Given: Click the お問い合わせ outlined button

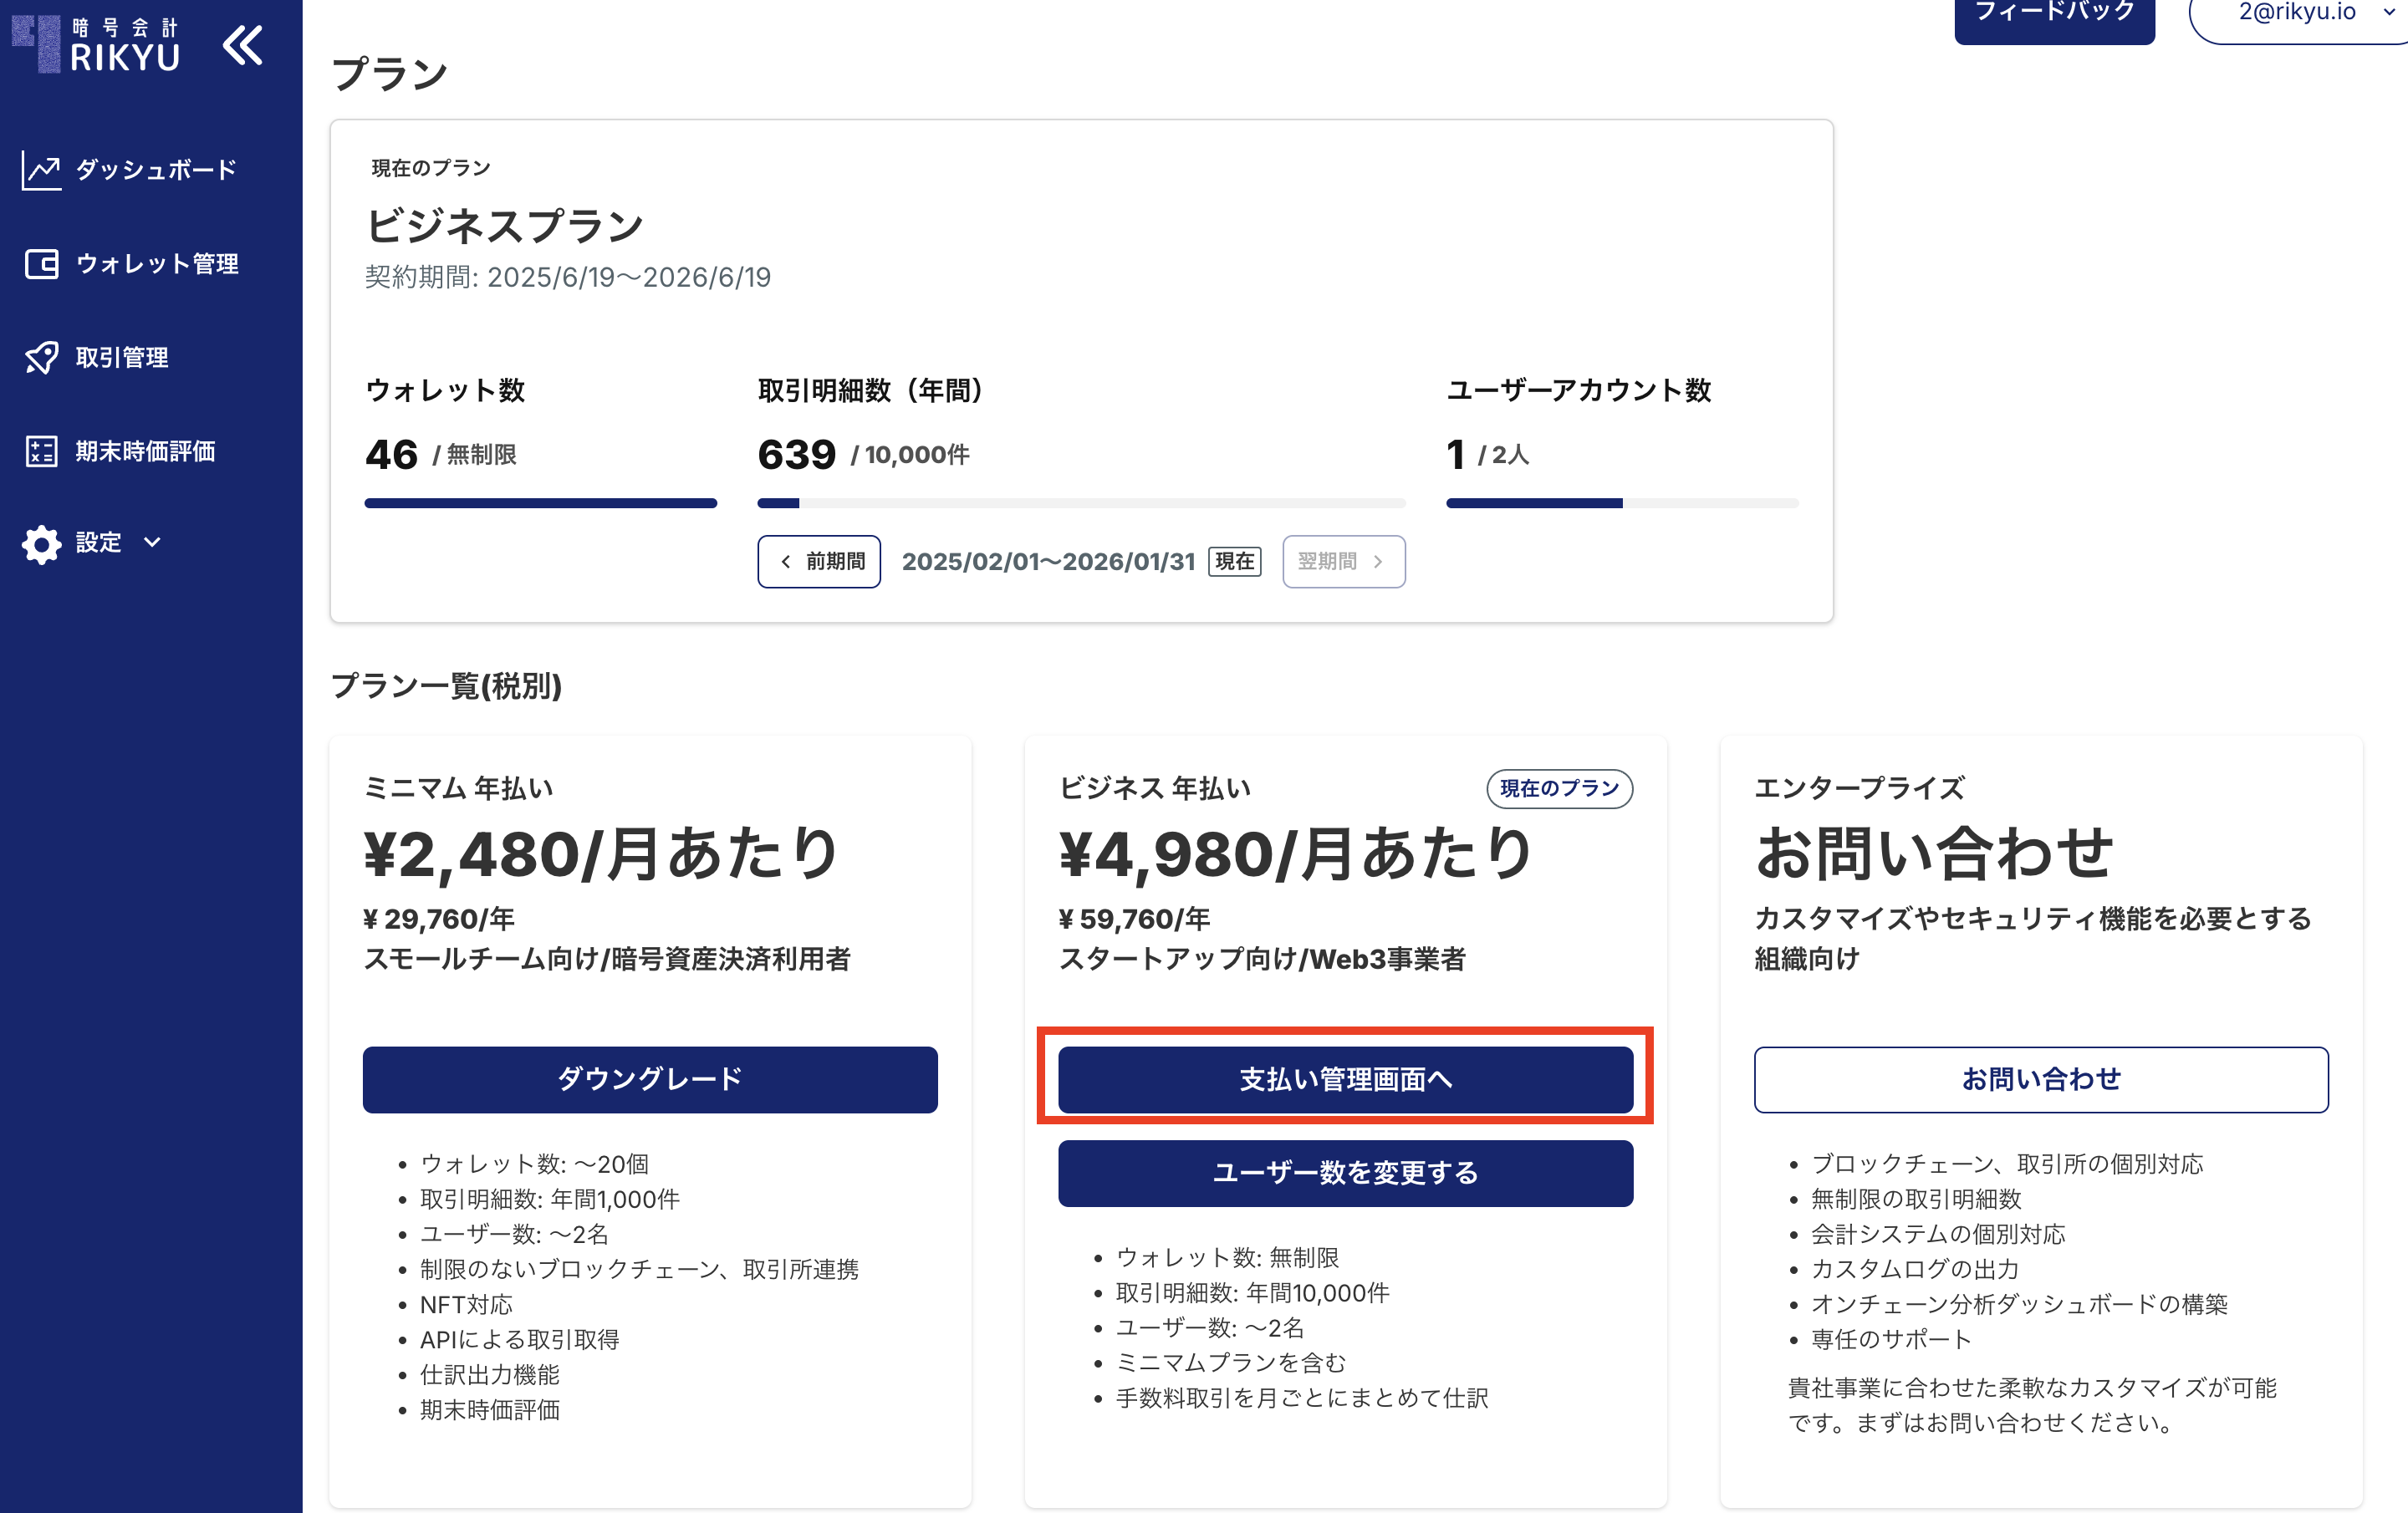Looking at the screenshot, I should pos(2040,1079).
